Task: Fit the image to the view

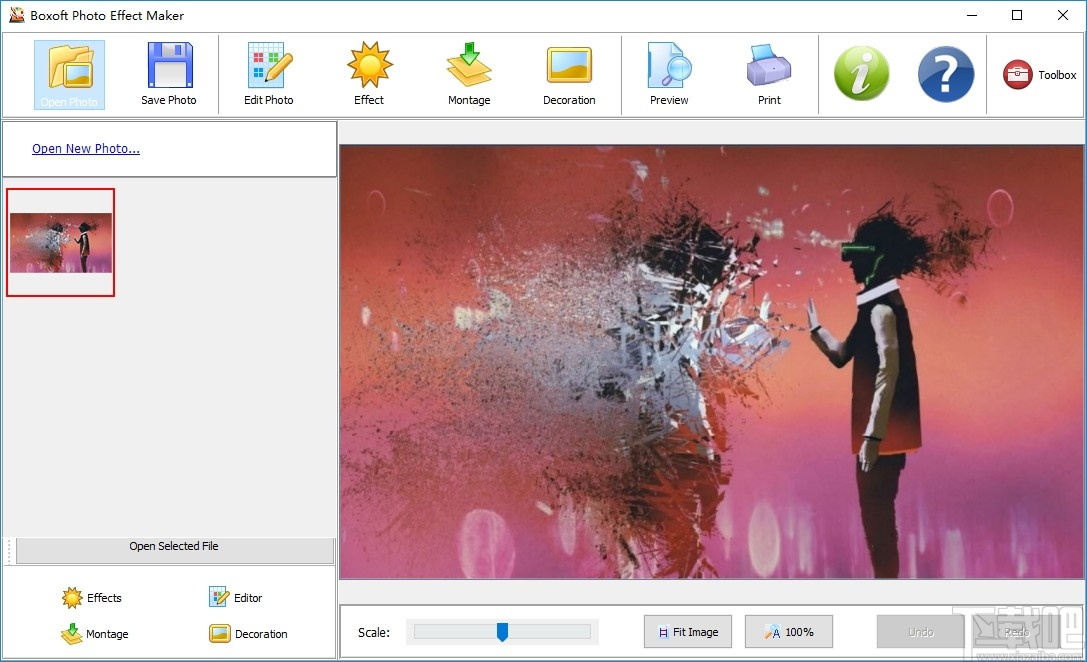Action: tap(688, 631)
